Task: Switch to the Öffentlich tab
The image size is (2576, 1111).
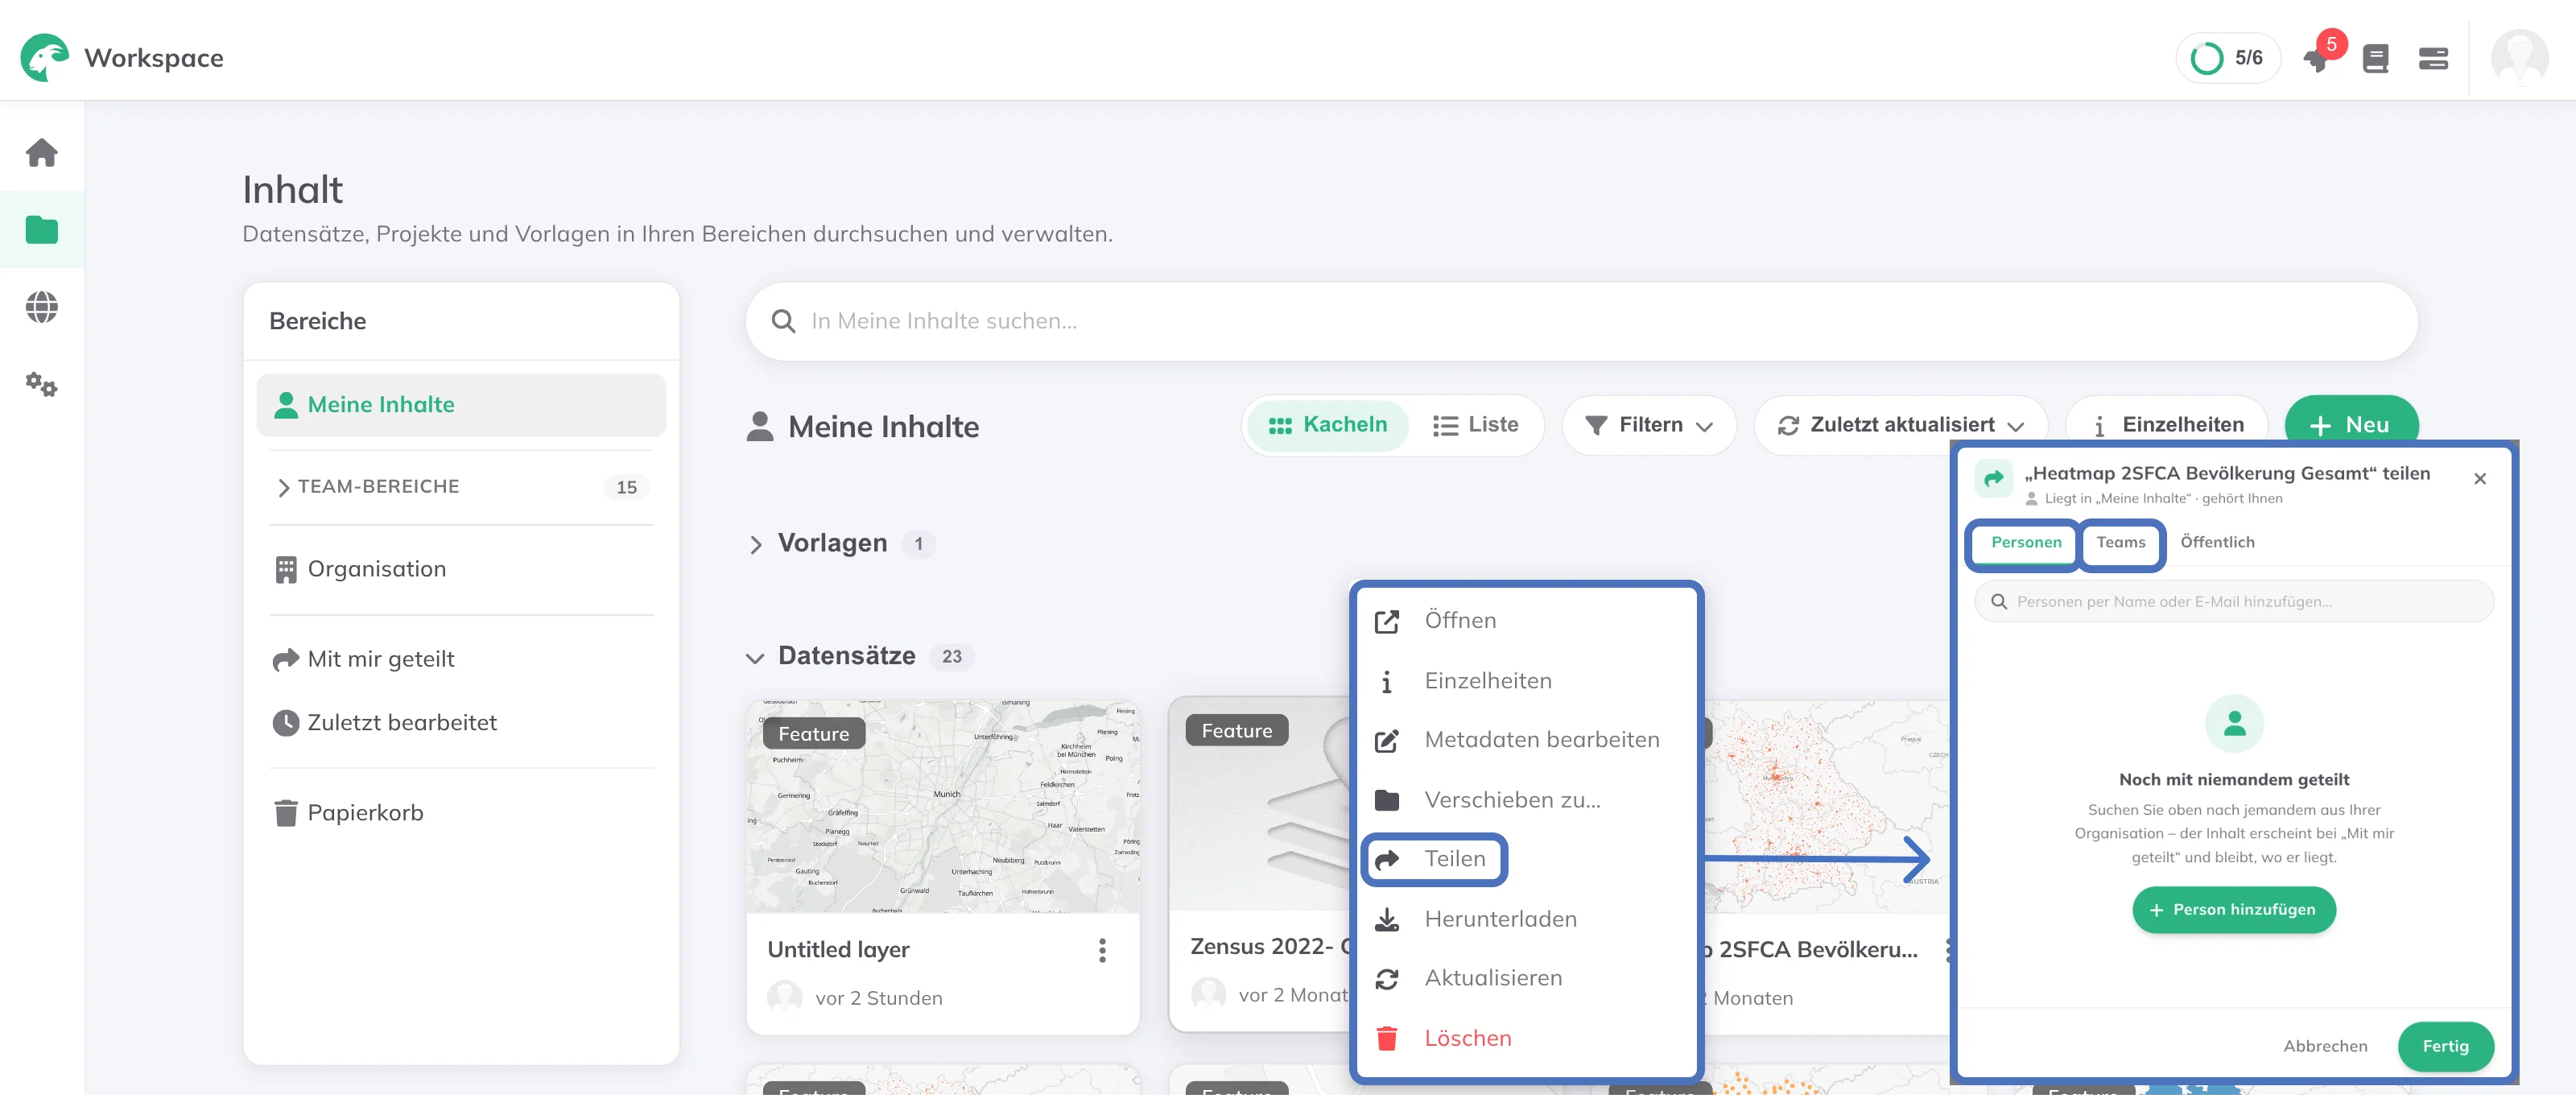Action: tap(2216, 543)
